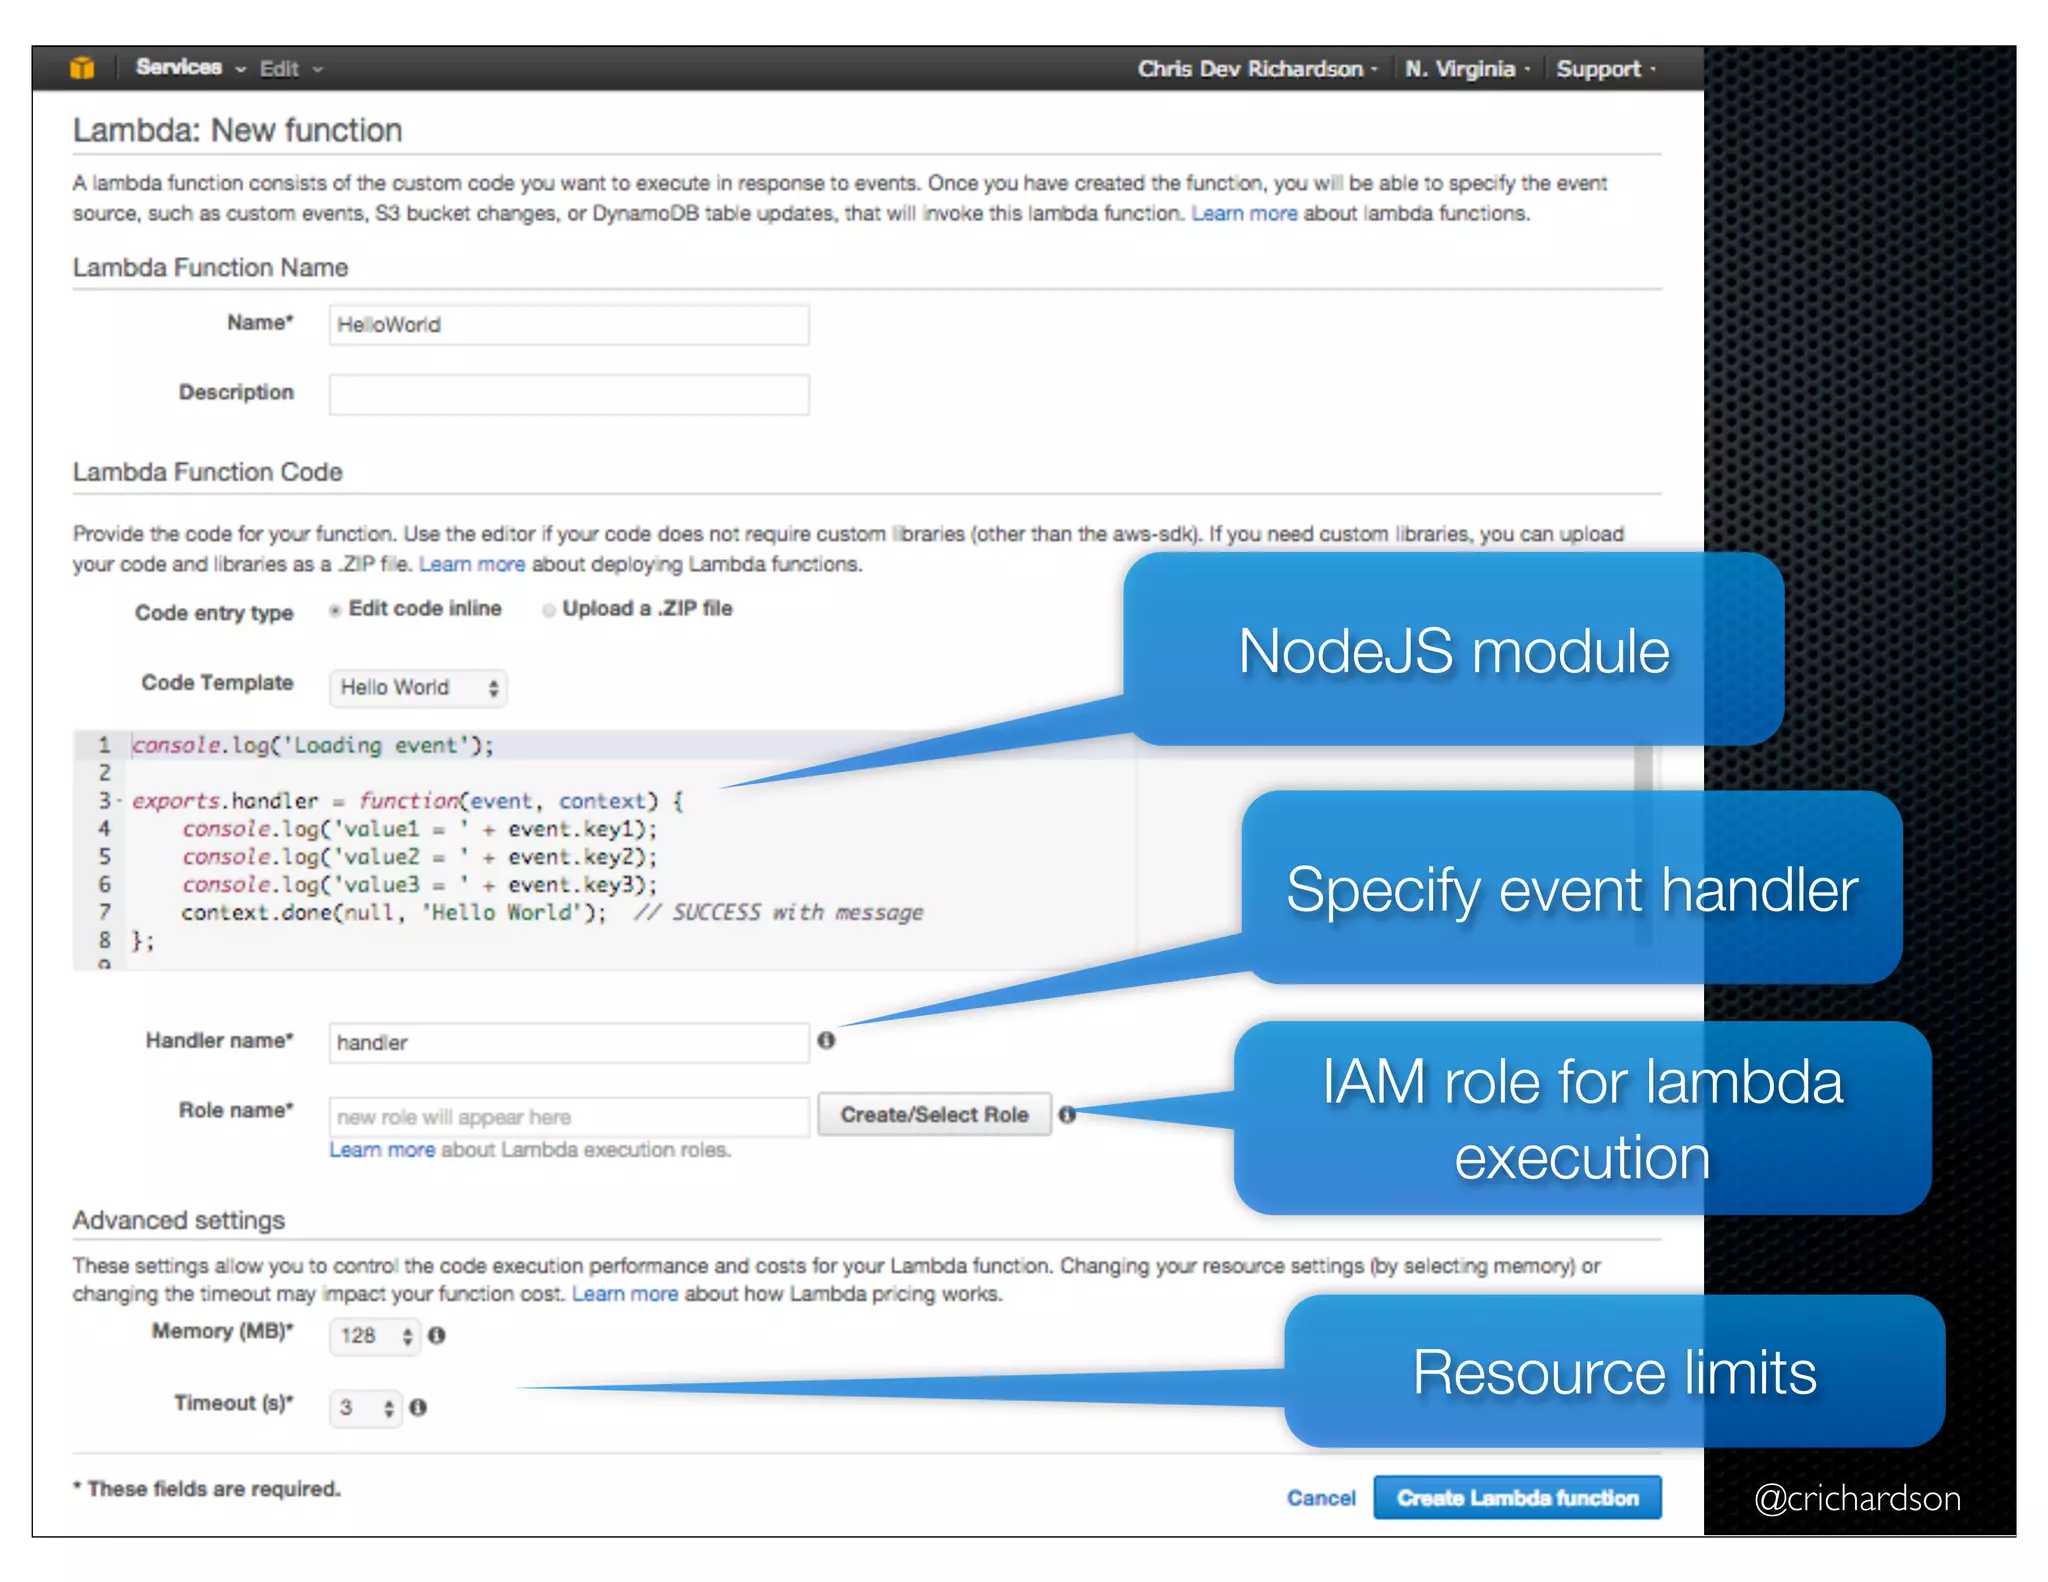Screen dimensions: 2048x1582
Task: Click the empty Description field
Action: [x=569, y=395]
